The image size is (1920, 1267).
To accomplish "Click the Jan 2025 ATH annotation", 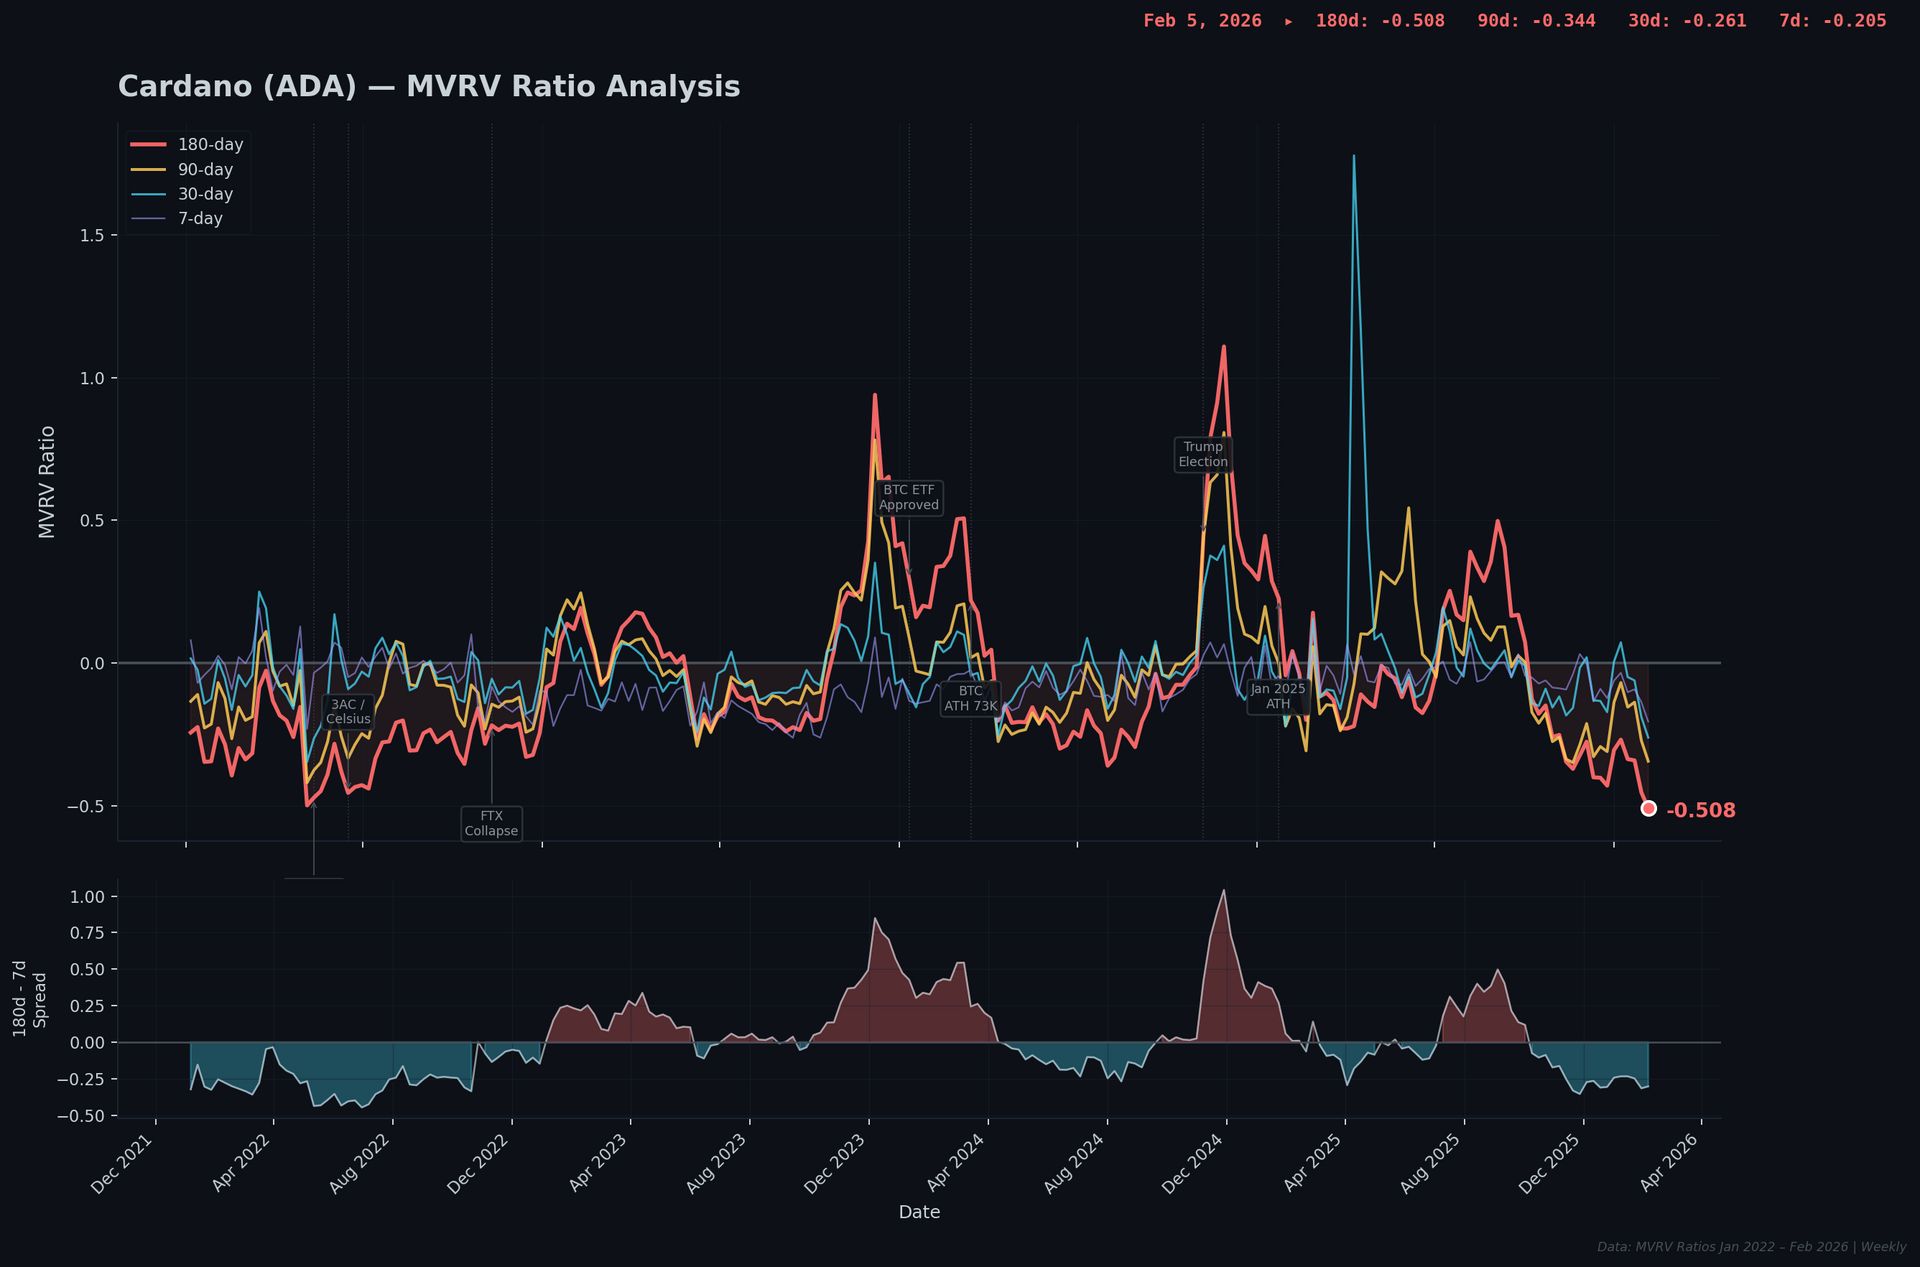I will click(1277, 697).
